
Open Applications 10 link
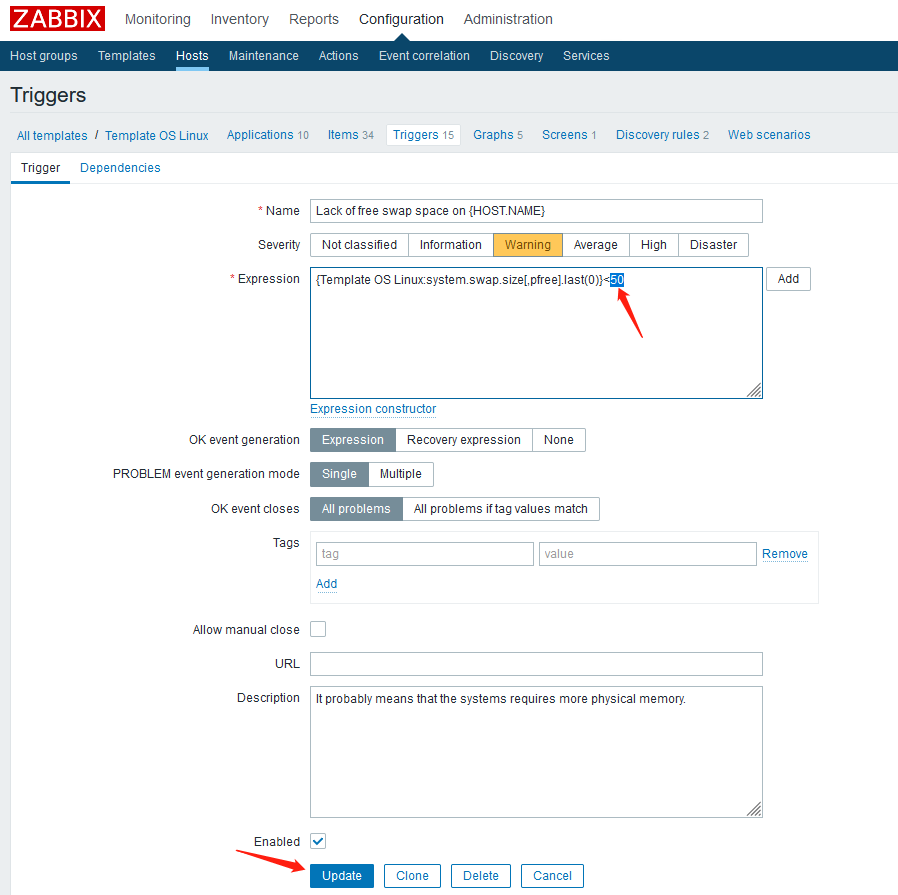coord(267,135)
